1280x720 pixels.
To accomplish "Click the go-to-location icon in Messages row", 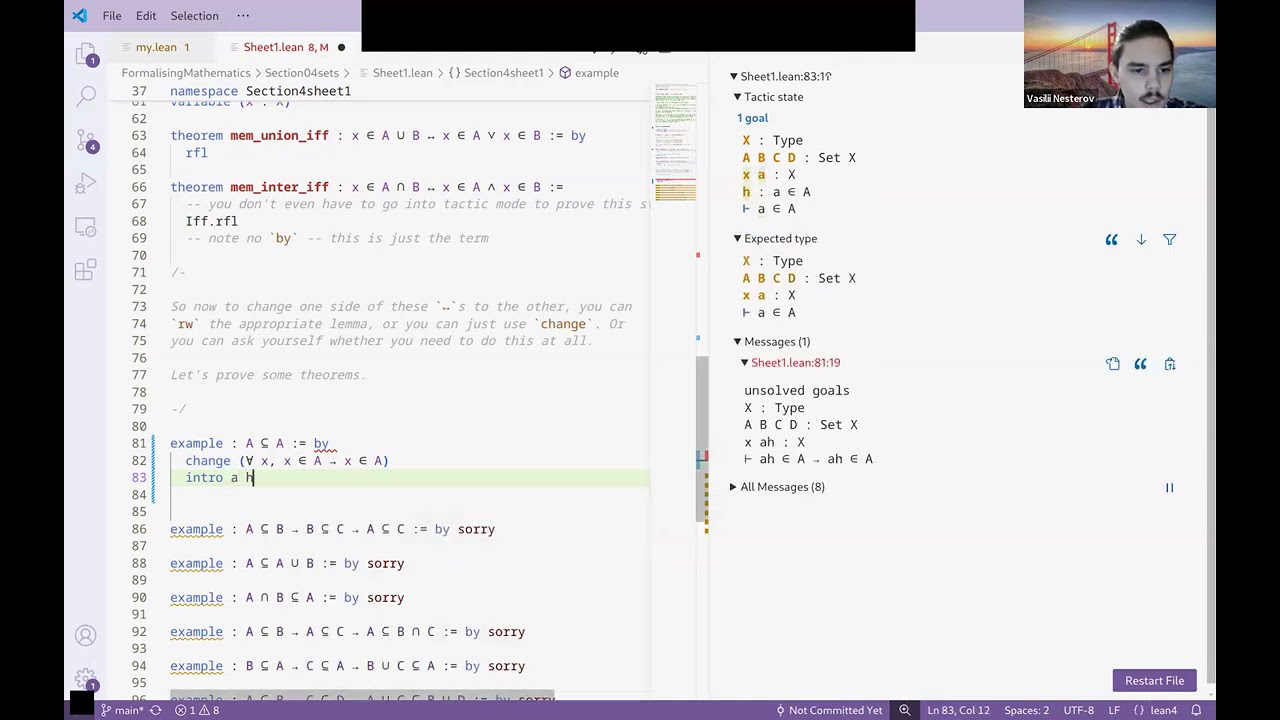I will click(1113, 364).
